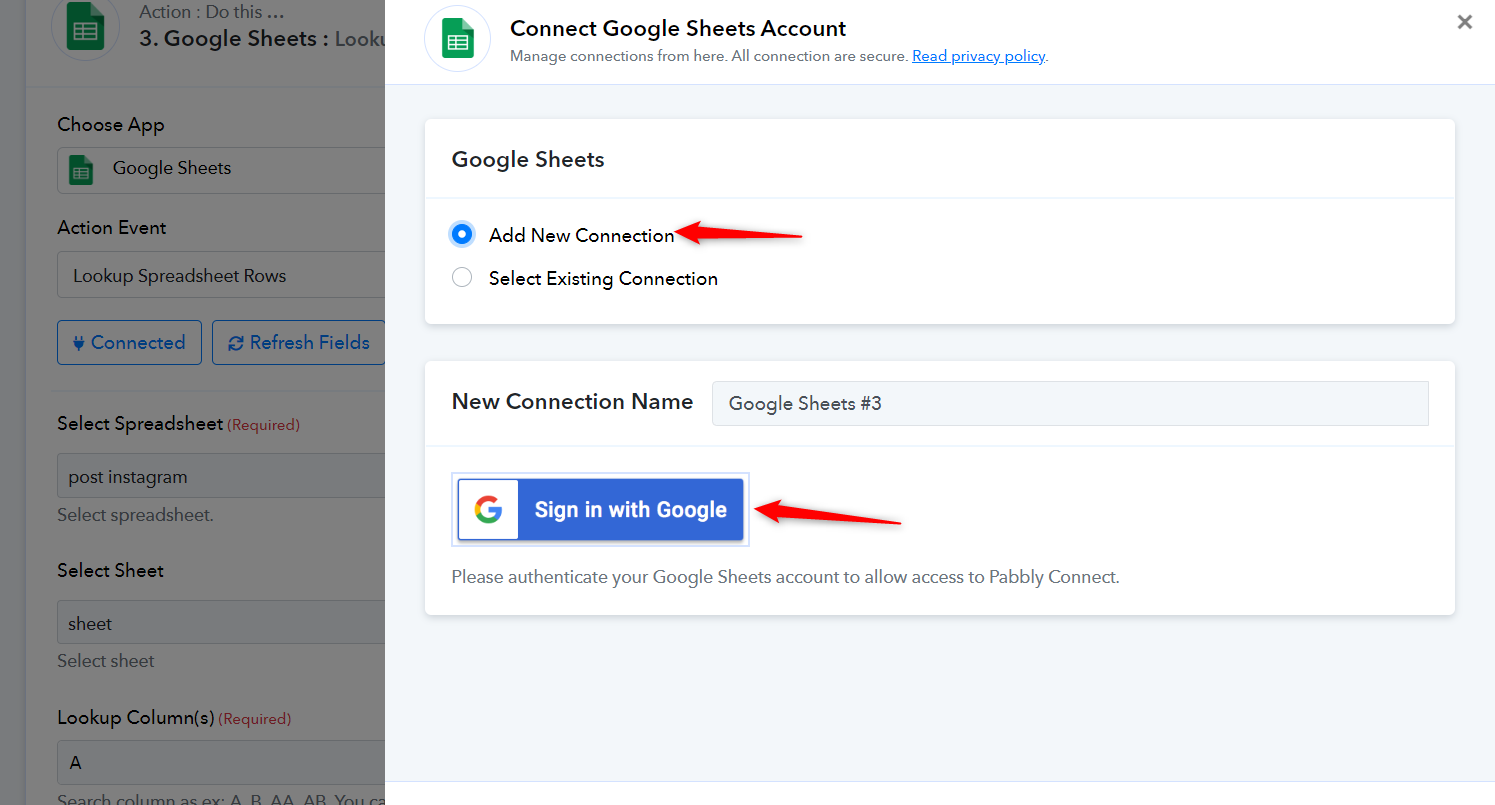Click the plug icon on Connected button
Screen dimensions: 1495x805
point(79,343)
